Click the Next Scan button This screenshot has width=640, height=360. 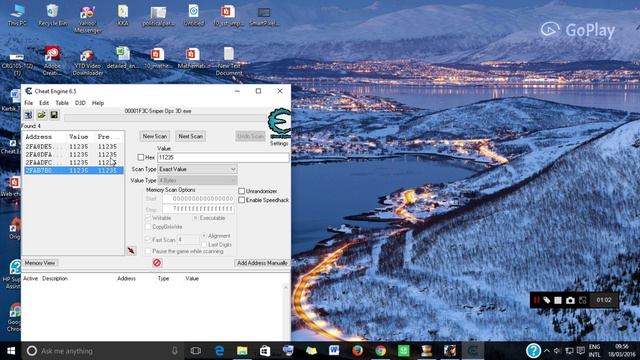click(x=191, y=136)
